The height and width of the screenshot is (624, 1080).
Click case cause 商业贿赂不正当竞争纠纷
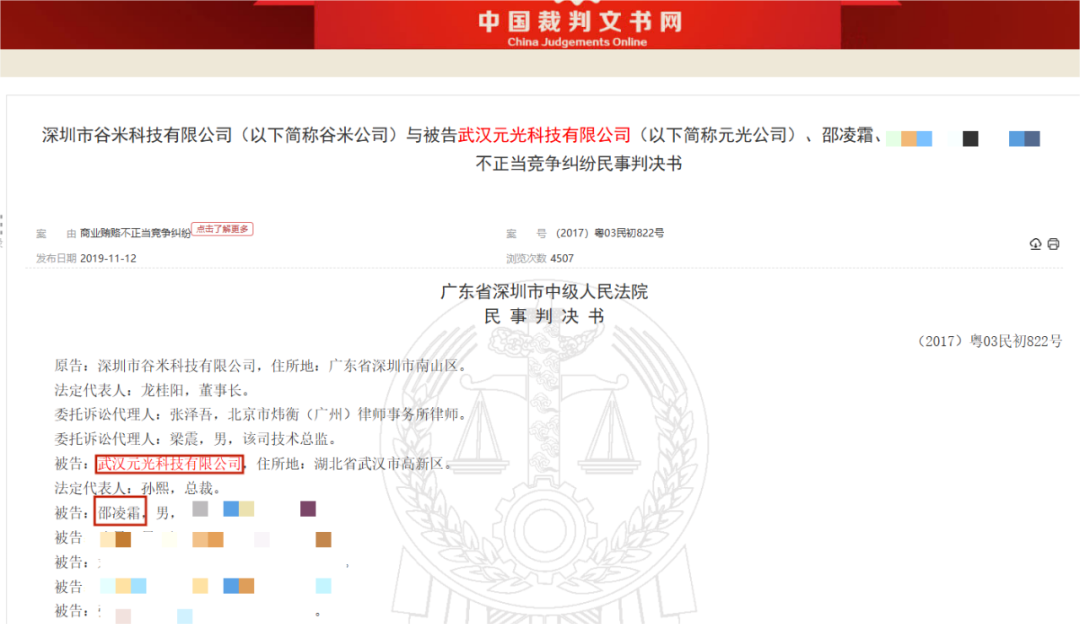(135, 233)
